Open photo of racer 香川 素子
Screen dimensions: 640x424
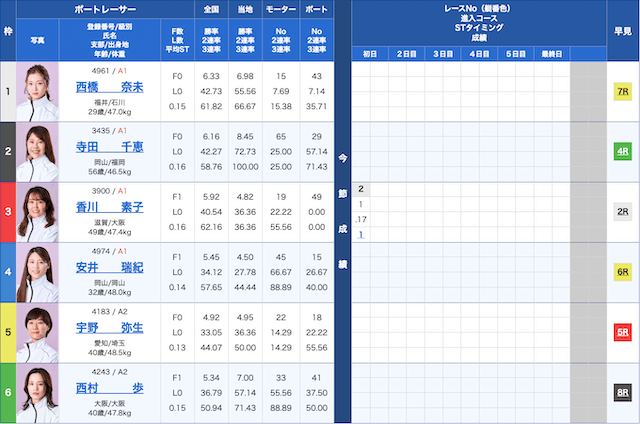coord(38,212)
